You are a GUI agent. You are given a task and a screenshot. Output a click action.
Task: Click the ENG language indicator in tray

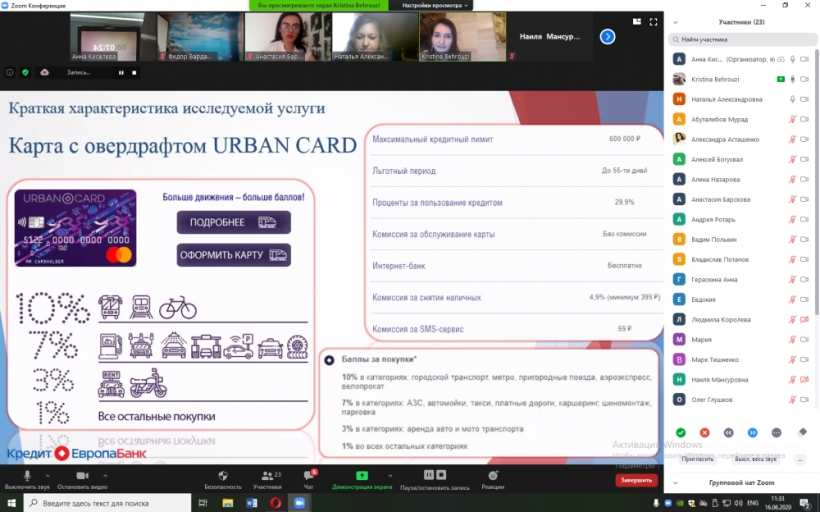pyautogui.click(x=753, y=503)
